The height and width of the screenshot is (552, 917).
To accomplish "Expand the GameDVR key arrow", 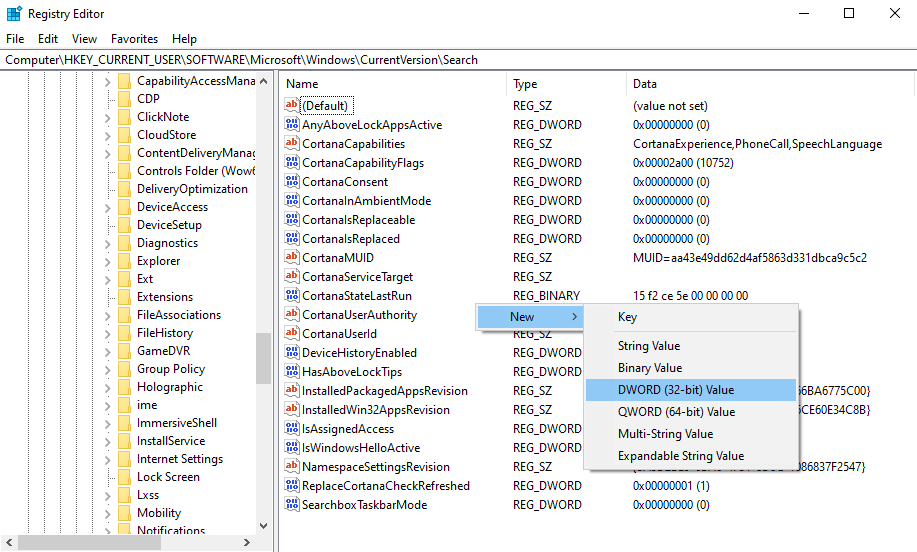I will [108, 352].
